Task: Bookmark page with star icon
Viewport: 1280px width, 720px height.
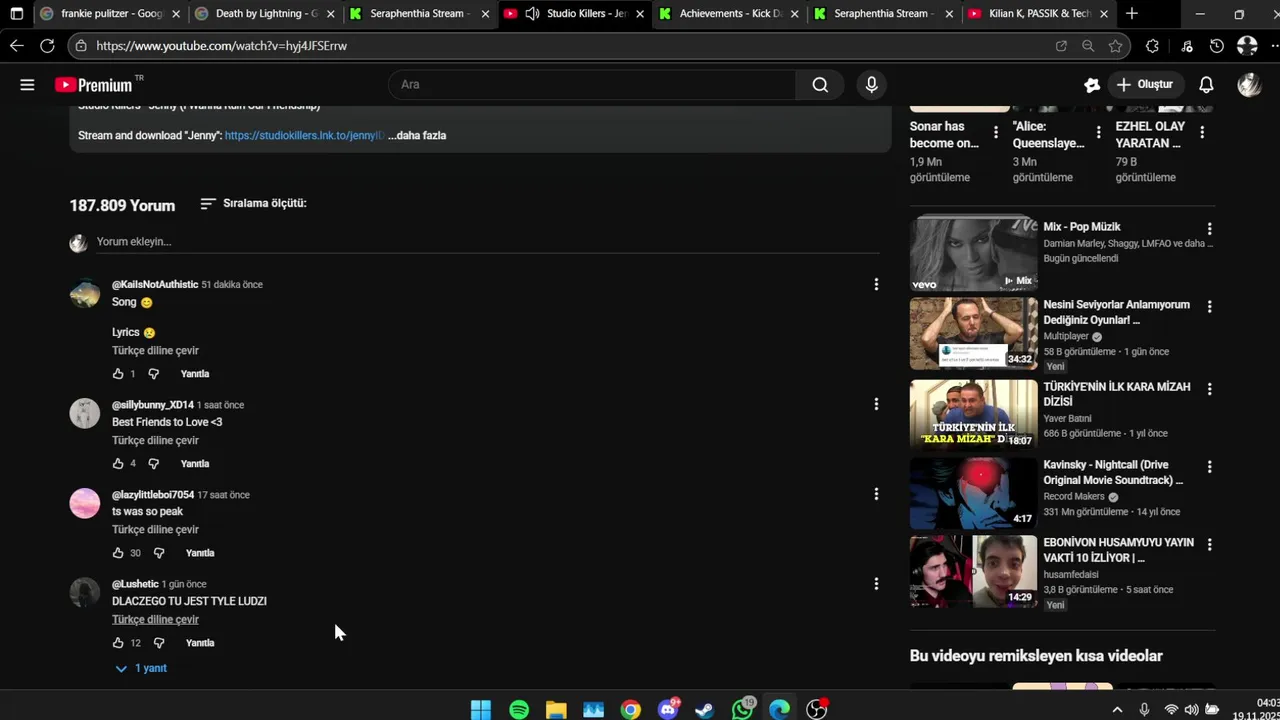Action: coord(1115,46)
